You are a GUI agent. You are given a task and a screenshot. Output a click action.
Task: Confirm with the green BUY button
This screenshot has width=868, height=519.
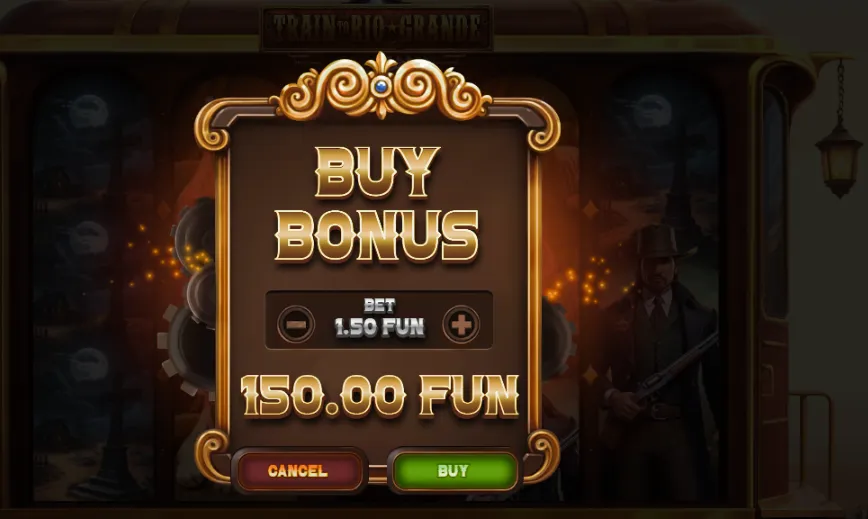[x=454, y=471]
